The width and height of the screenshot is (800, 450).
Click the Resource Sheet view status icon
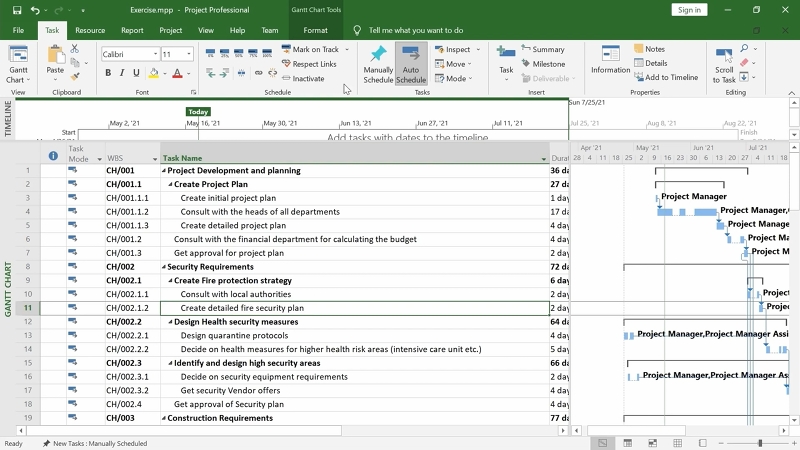tap(678, 443)
